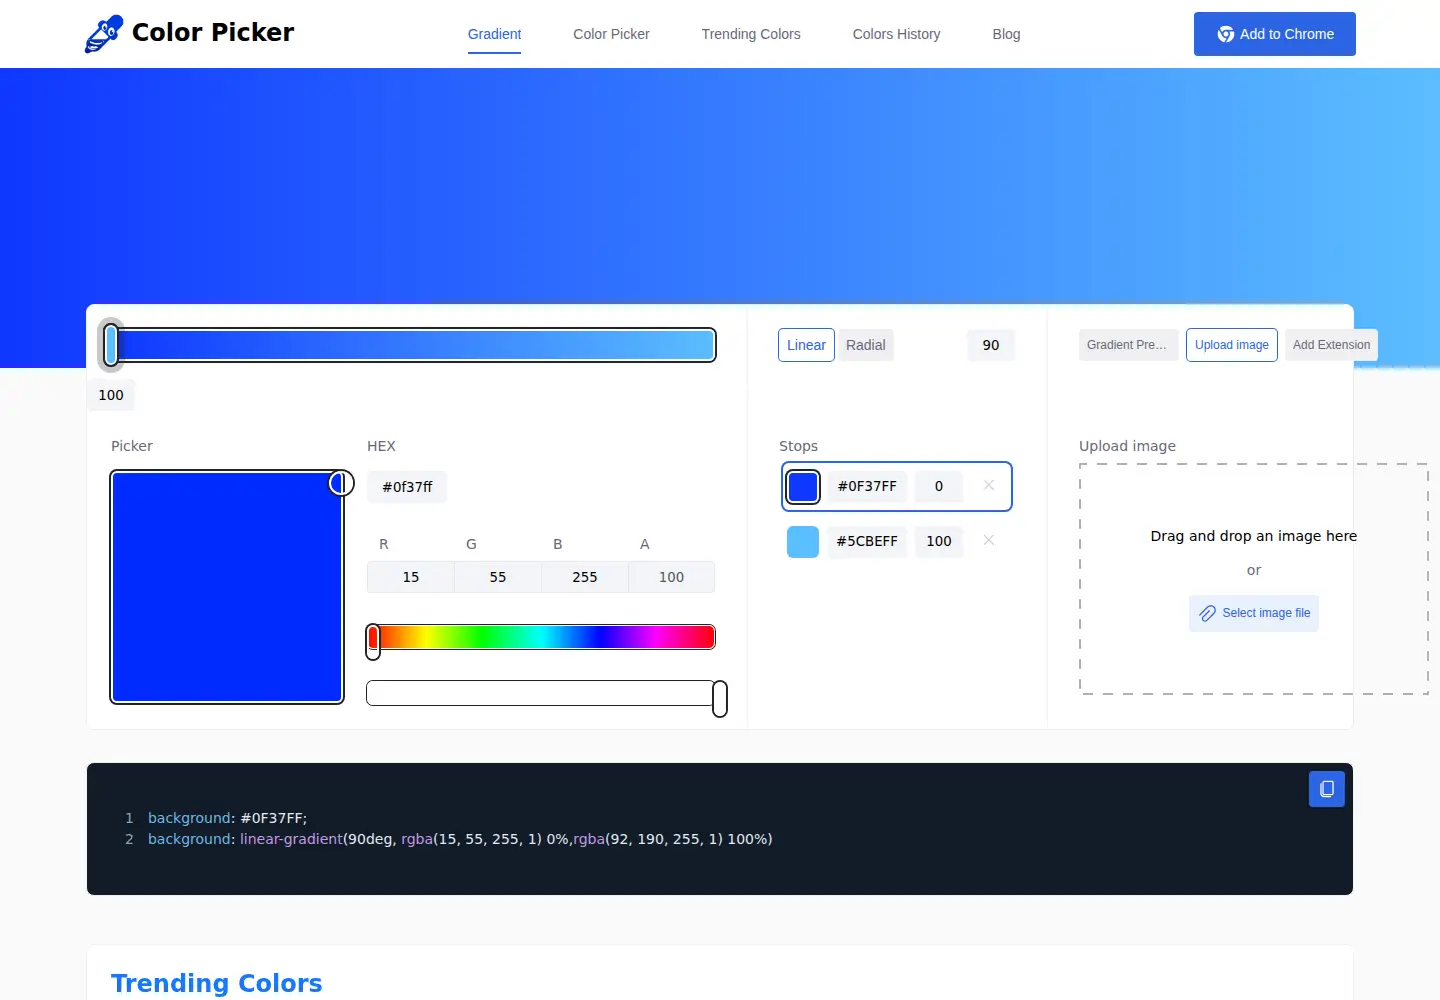Click the Trending Colors heading
The image size is (1440, 1000).
point(217,983)
